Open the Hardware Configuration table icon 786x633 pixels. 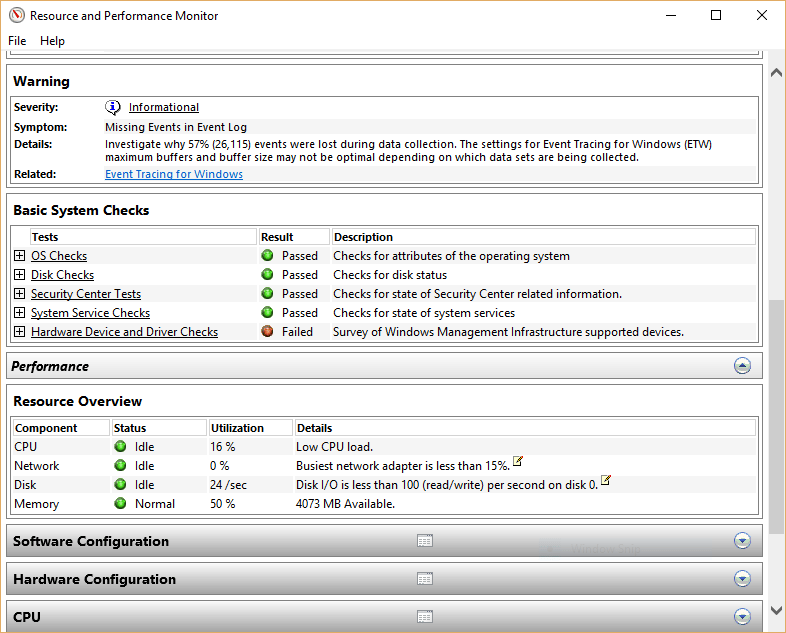(x=425, y=579)
